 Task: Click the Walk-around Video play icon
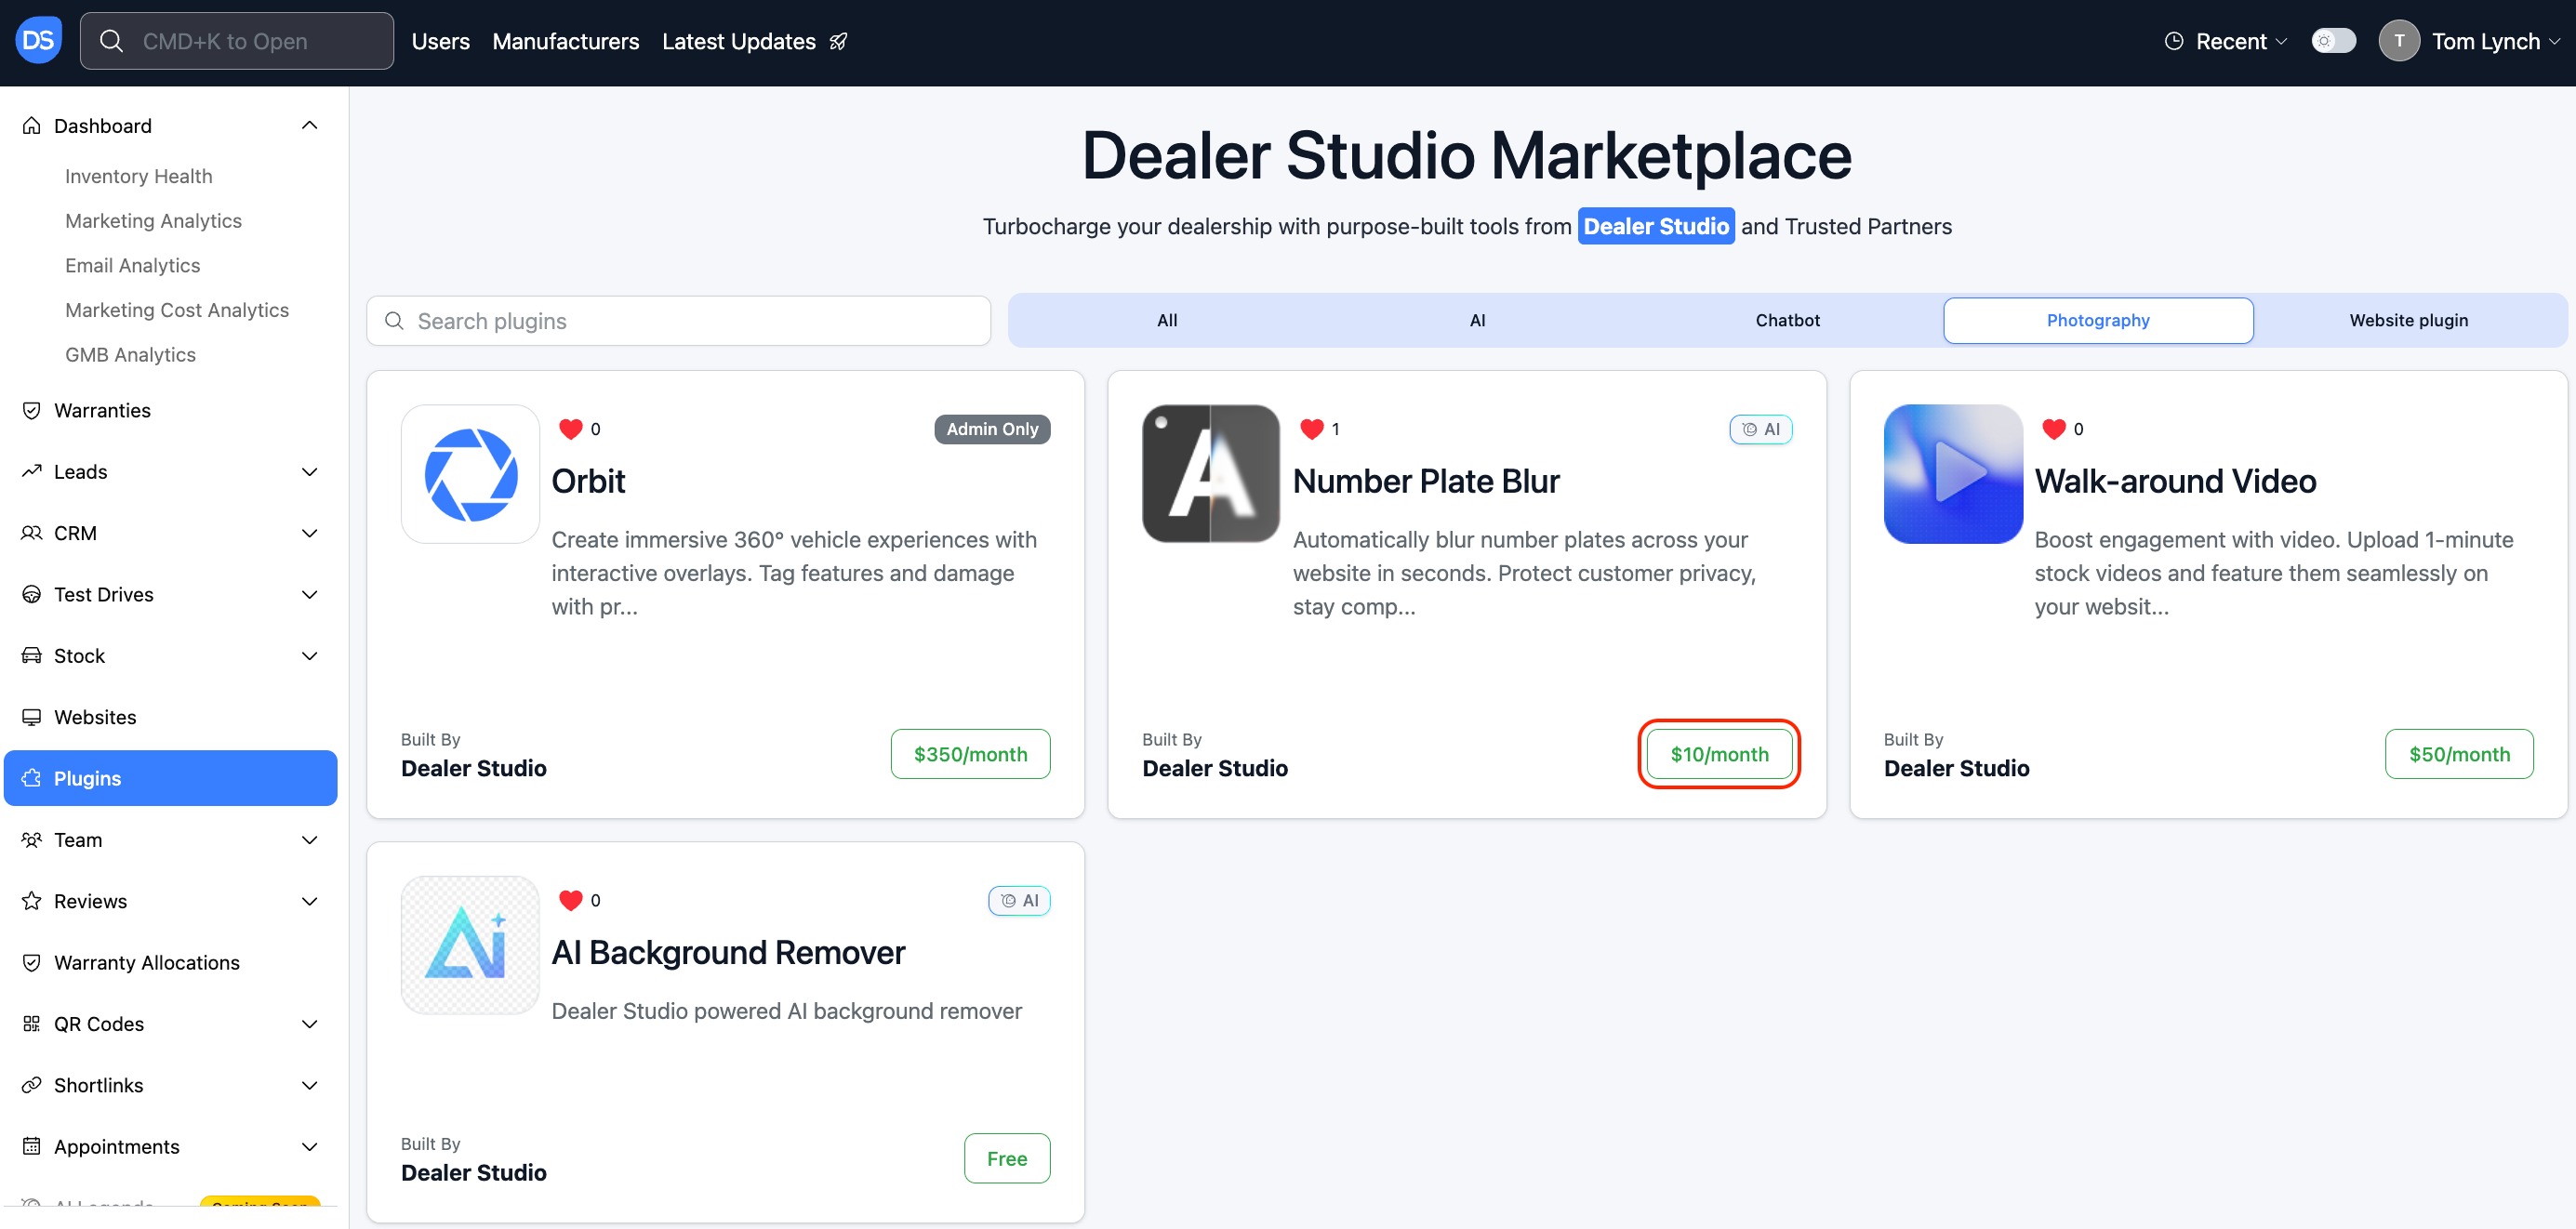point(1952,474)
